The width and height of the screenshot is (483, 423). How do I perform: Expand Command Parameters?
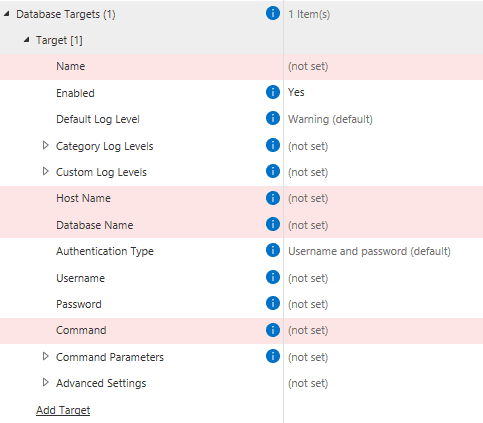pyautogui.click(x=46, y=356)
